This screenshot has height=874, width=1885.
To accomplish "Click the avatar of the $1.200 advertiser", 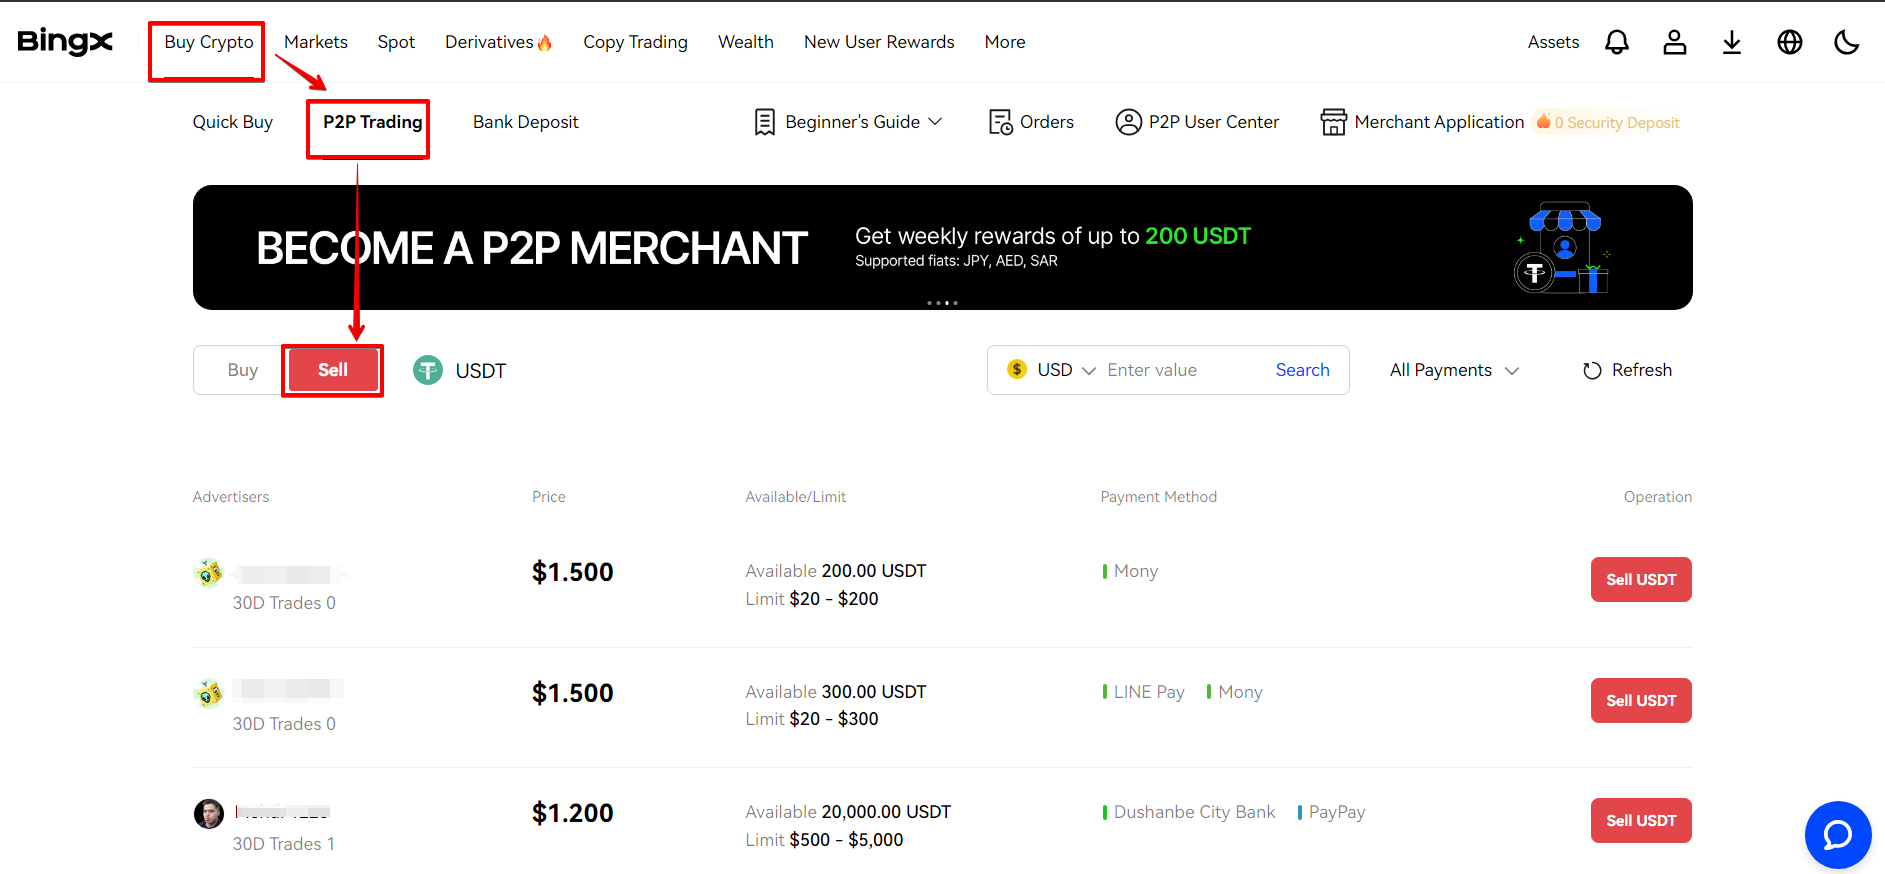I will (208, 813).
